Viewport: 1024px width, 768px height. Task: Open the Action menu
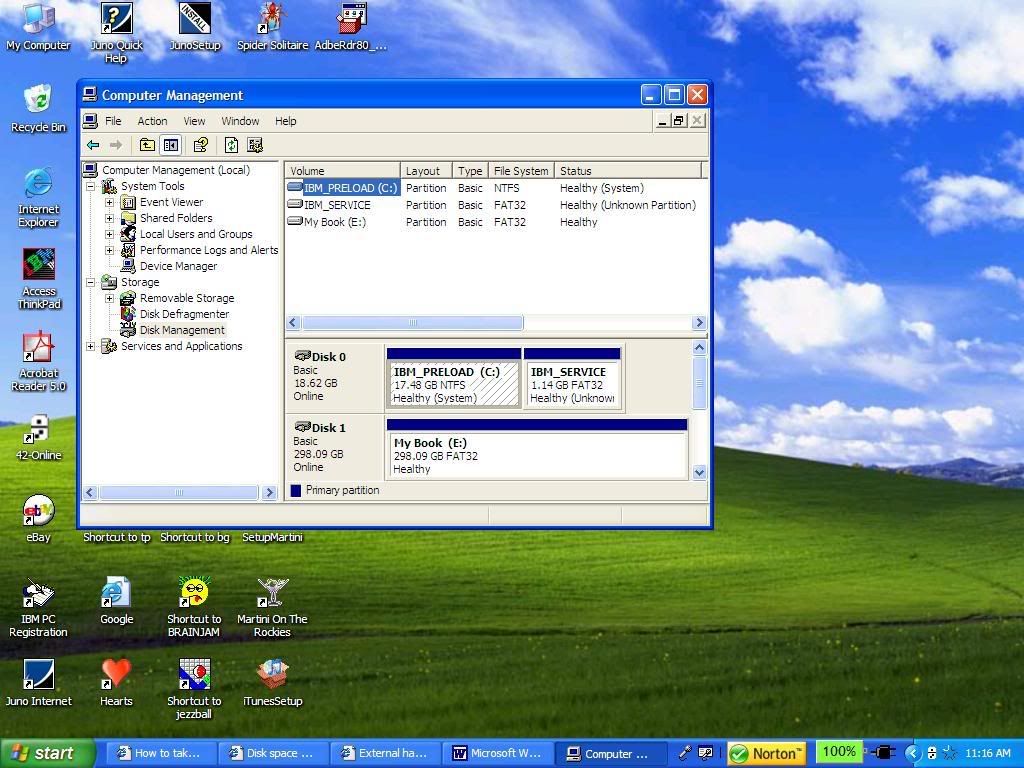coord(152,121)
